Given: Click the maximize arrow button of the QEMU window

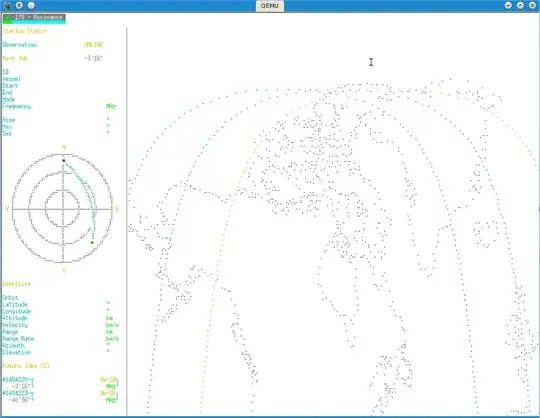Looking at the screenshot, I should tap(520, 5).
